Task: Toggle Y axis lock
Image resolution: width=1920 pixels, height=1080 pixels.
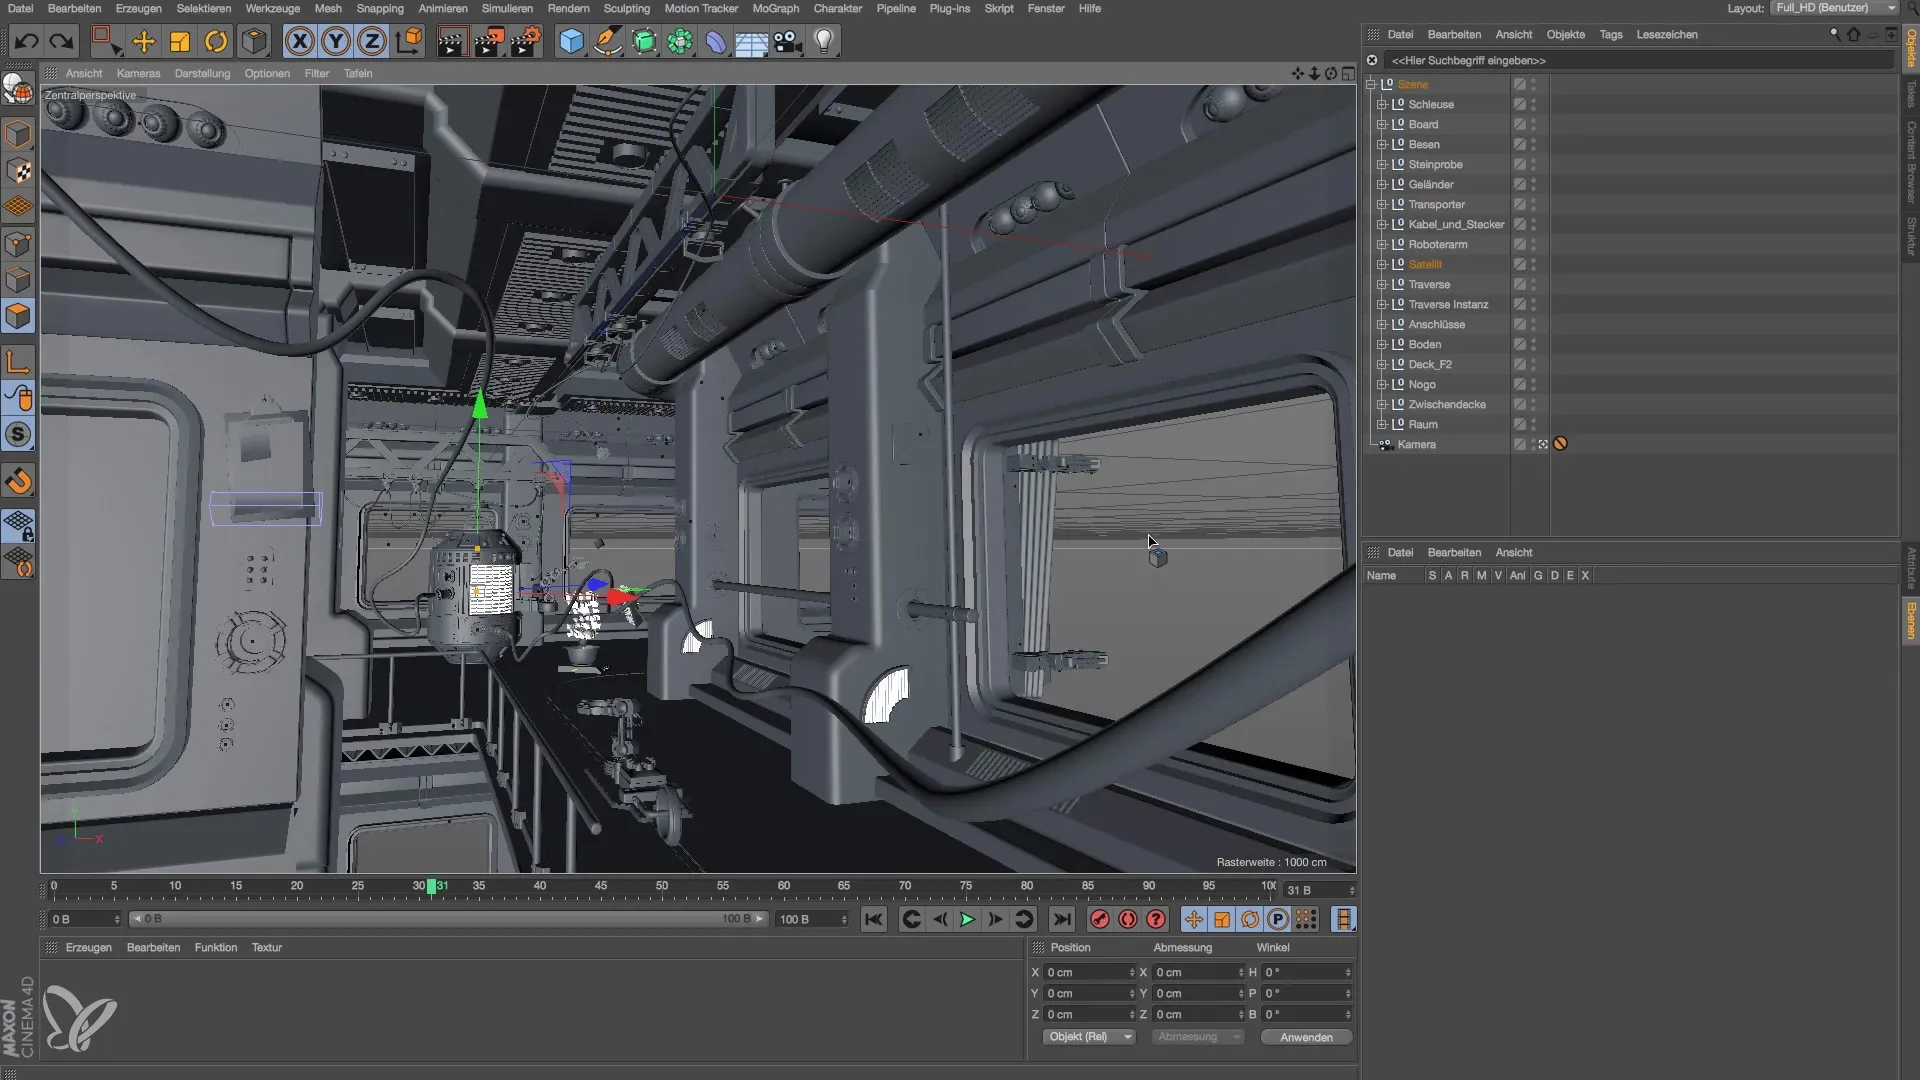Action: tap(336, 41)
